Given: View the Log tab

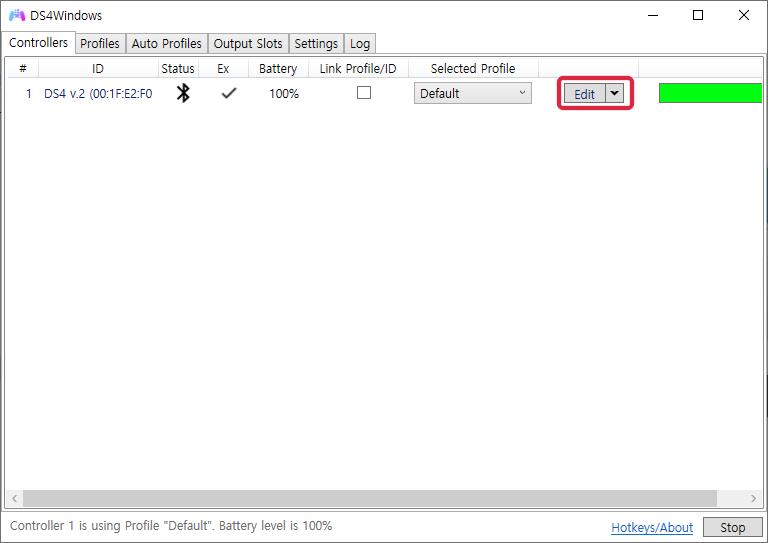Looking at the screenshot, I should [360, 44].
